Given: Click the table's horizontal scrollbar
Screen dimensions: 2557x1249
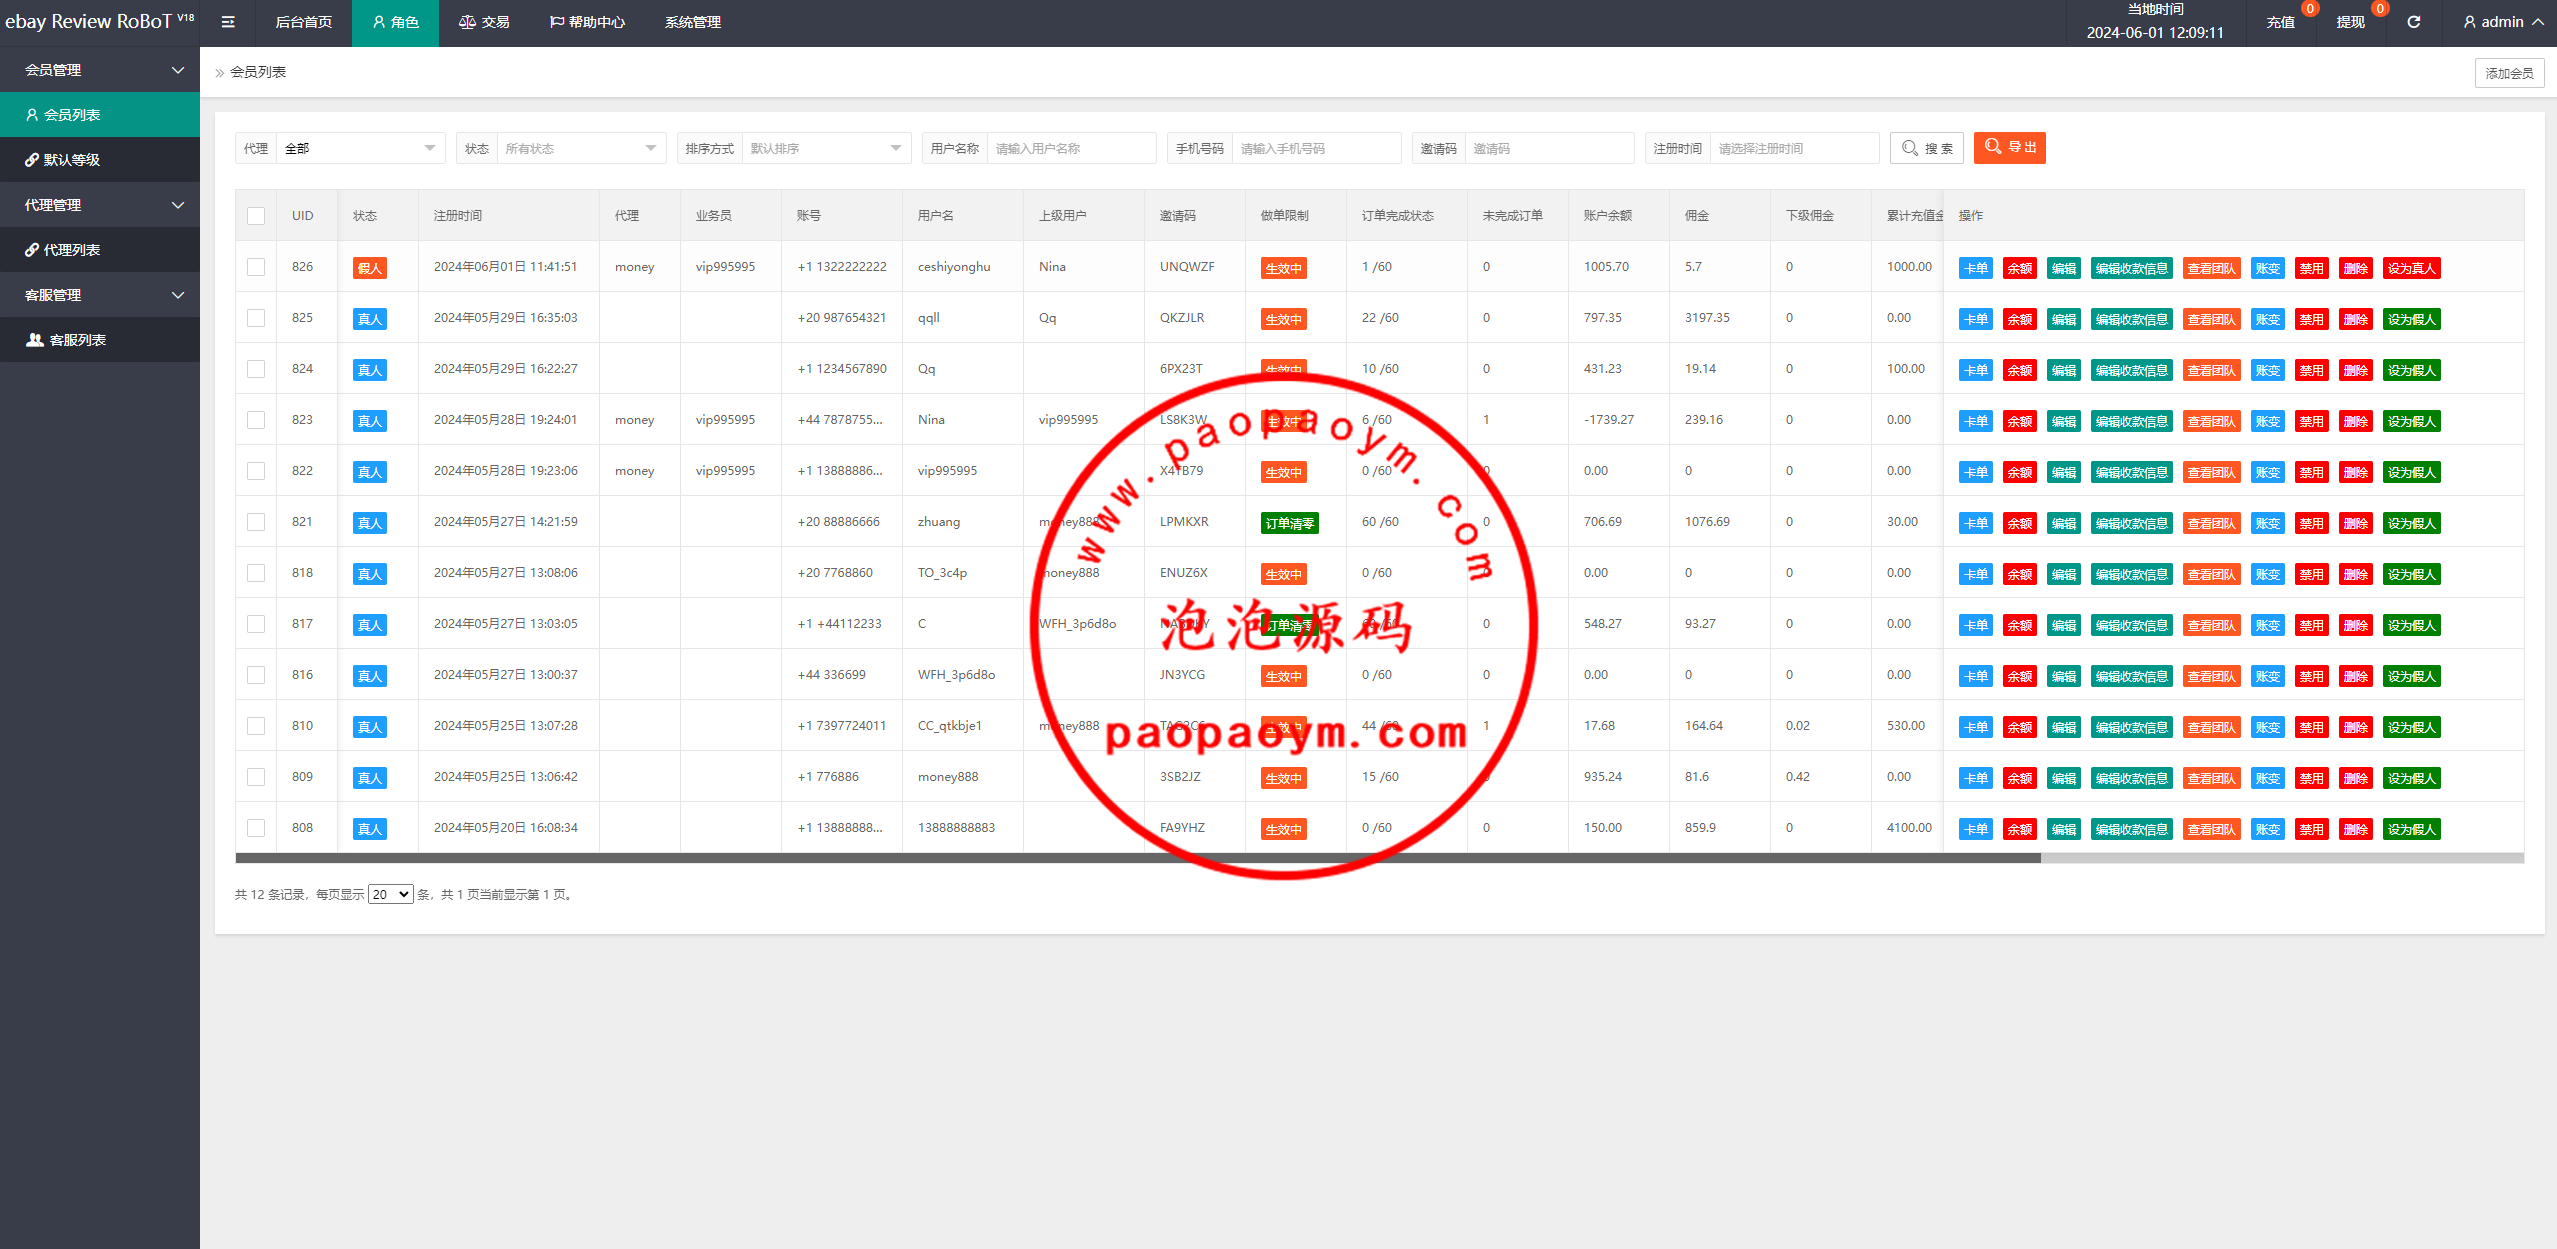Looking at the screenshot, I should (x=1138, y=857).
